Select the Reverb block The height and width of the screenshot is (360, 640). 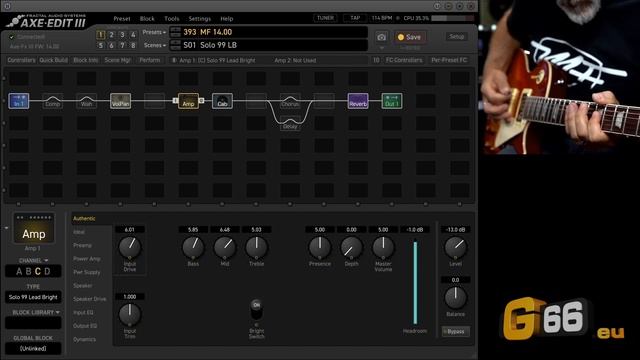tap(358, 101)
